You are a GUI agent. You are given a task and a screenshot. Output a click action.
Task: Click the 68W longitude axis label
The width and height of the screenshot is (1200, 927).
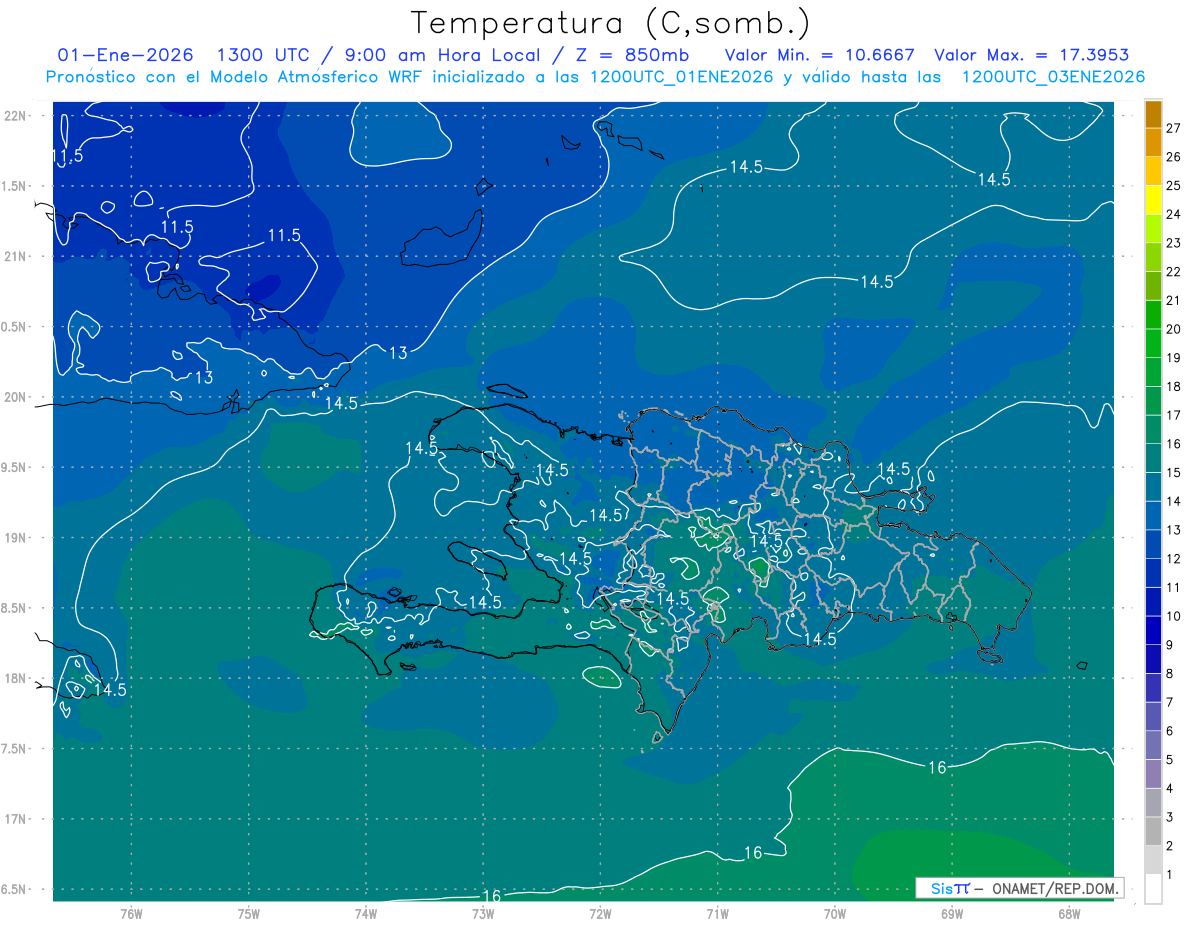(1068, 913)
